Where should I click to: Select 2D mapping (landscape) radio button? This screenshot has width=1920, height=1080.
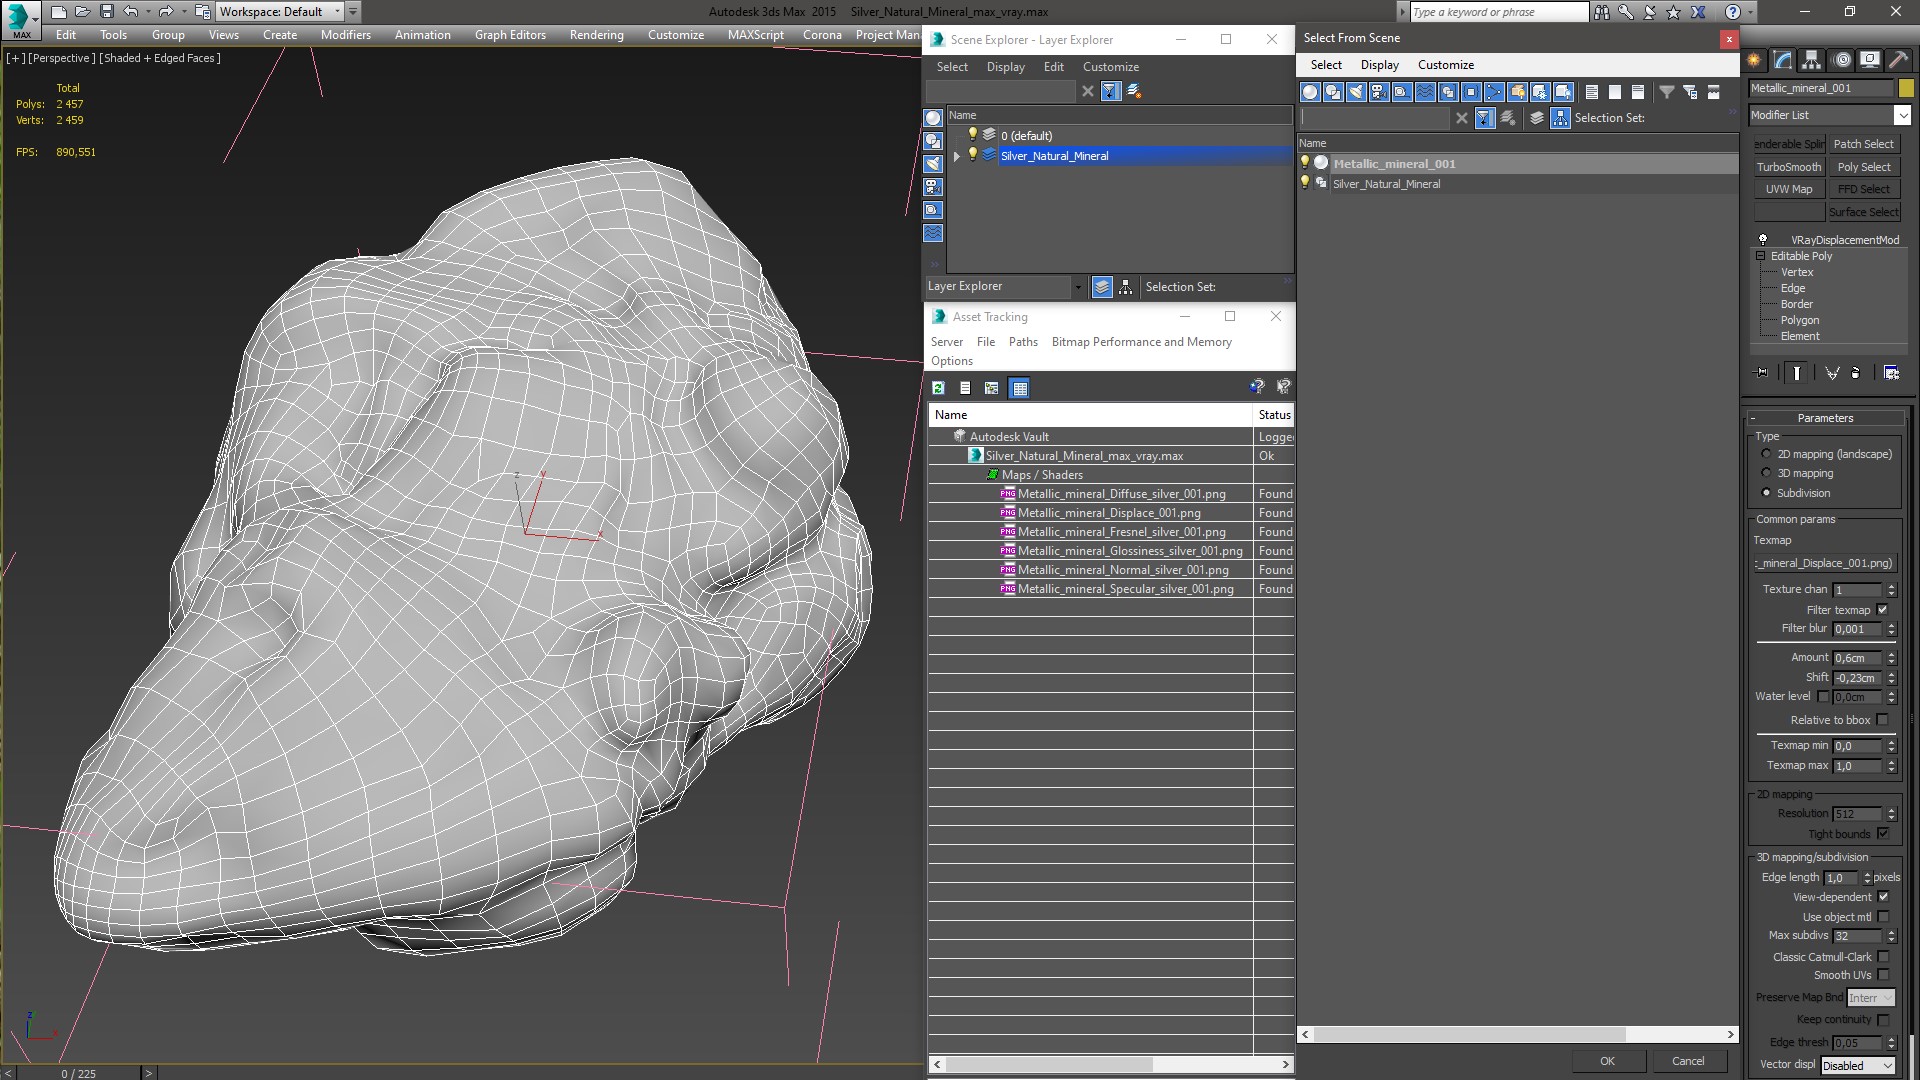(x=1766, y=454)
